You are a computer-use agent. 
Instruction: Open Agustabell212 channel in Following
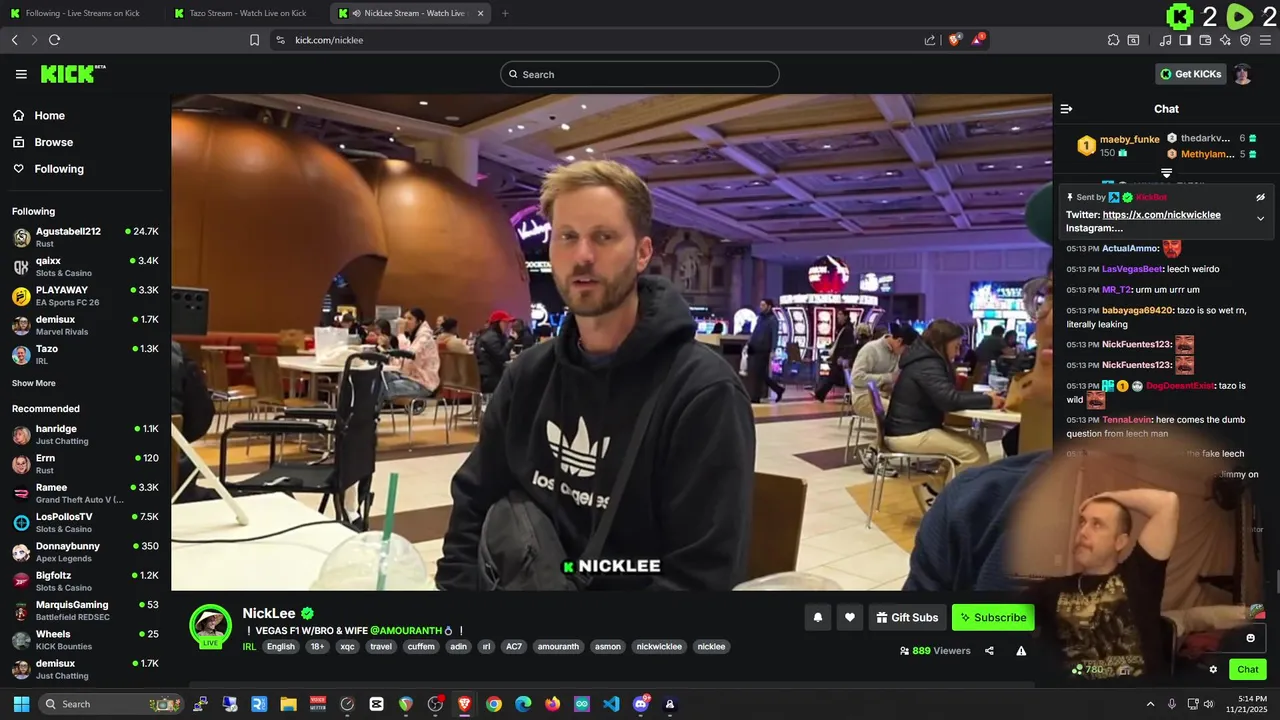(85, 237)
